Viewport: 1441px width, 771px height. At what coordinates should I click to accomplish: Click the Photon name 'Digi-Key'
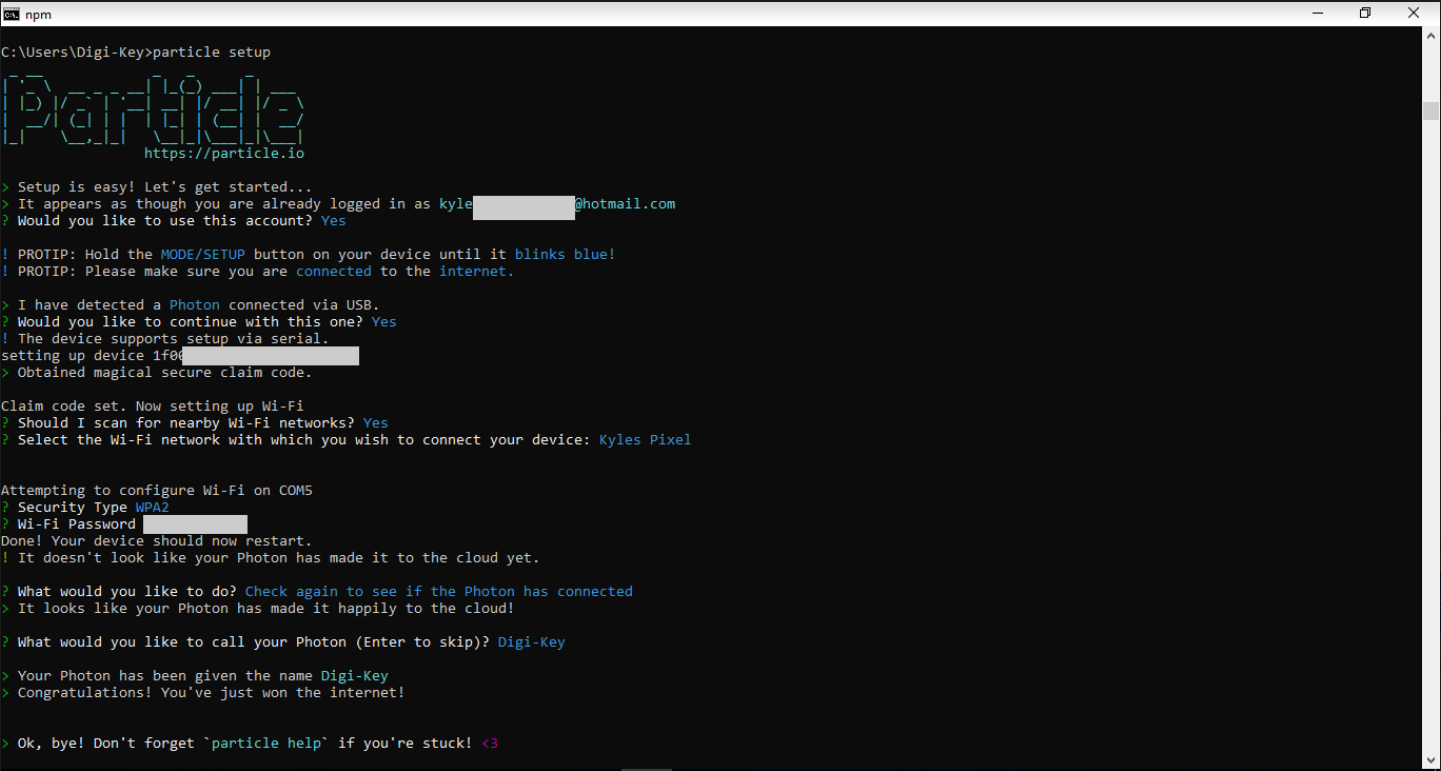[x=531, y=641]
